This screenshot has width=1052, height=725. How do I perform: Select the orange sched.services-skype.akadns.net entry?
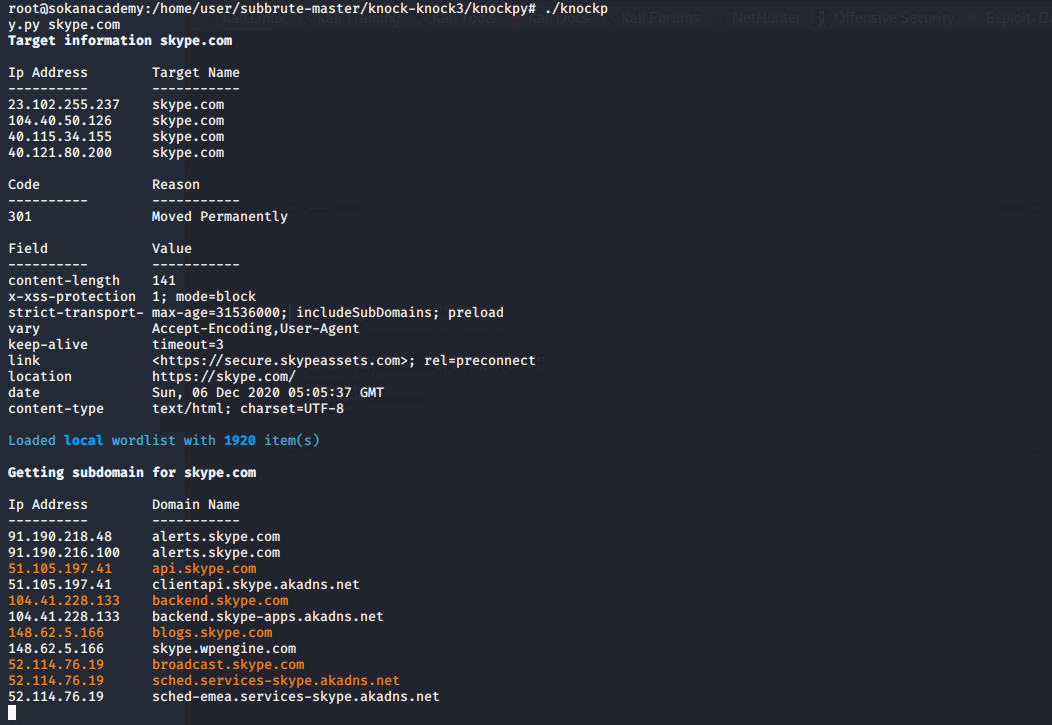pyautogui.click(x=276, y=681)
